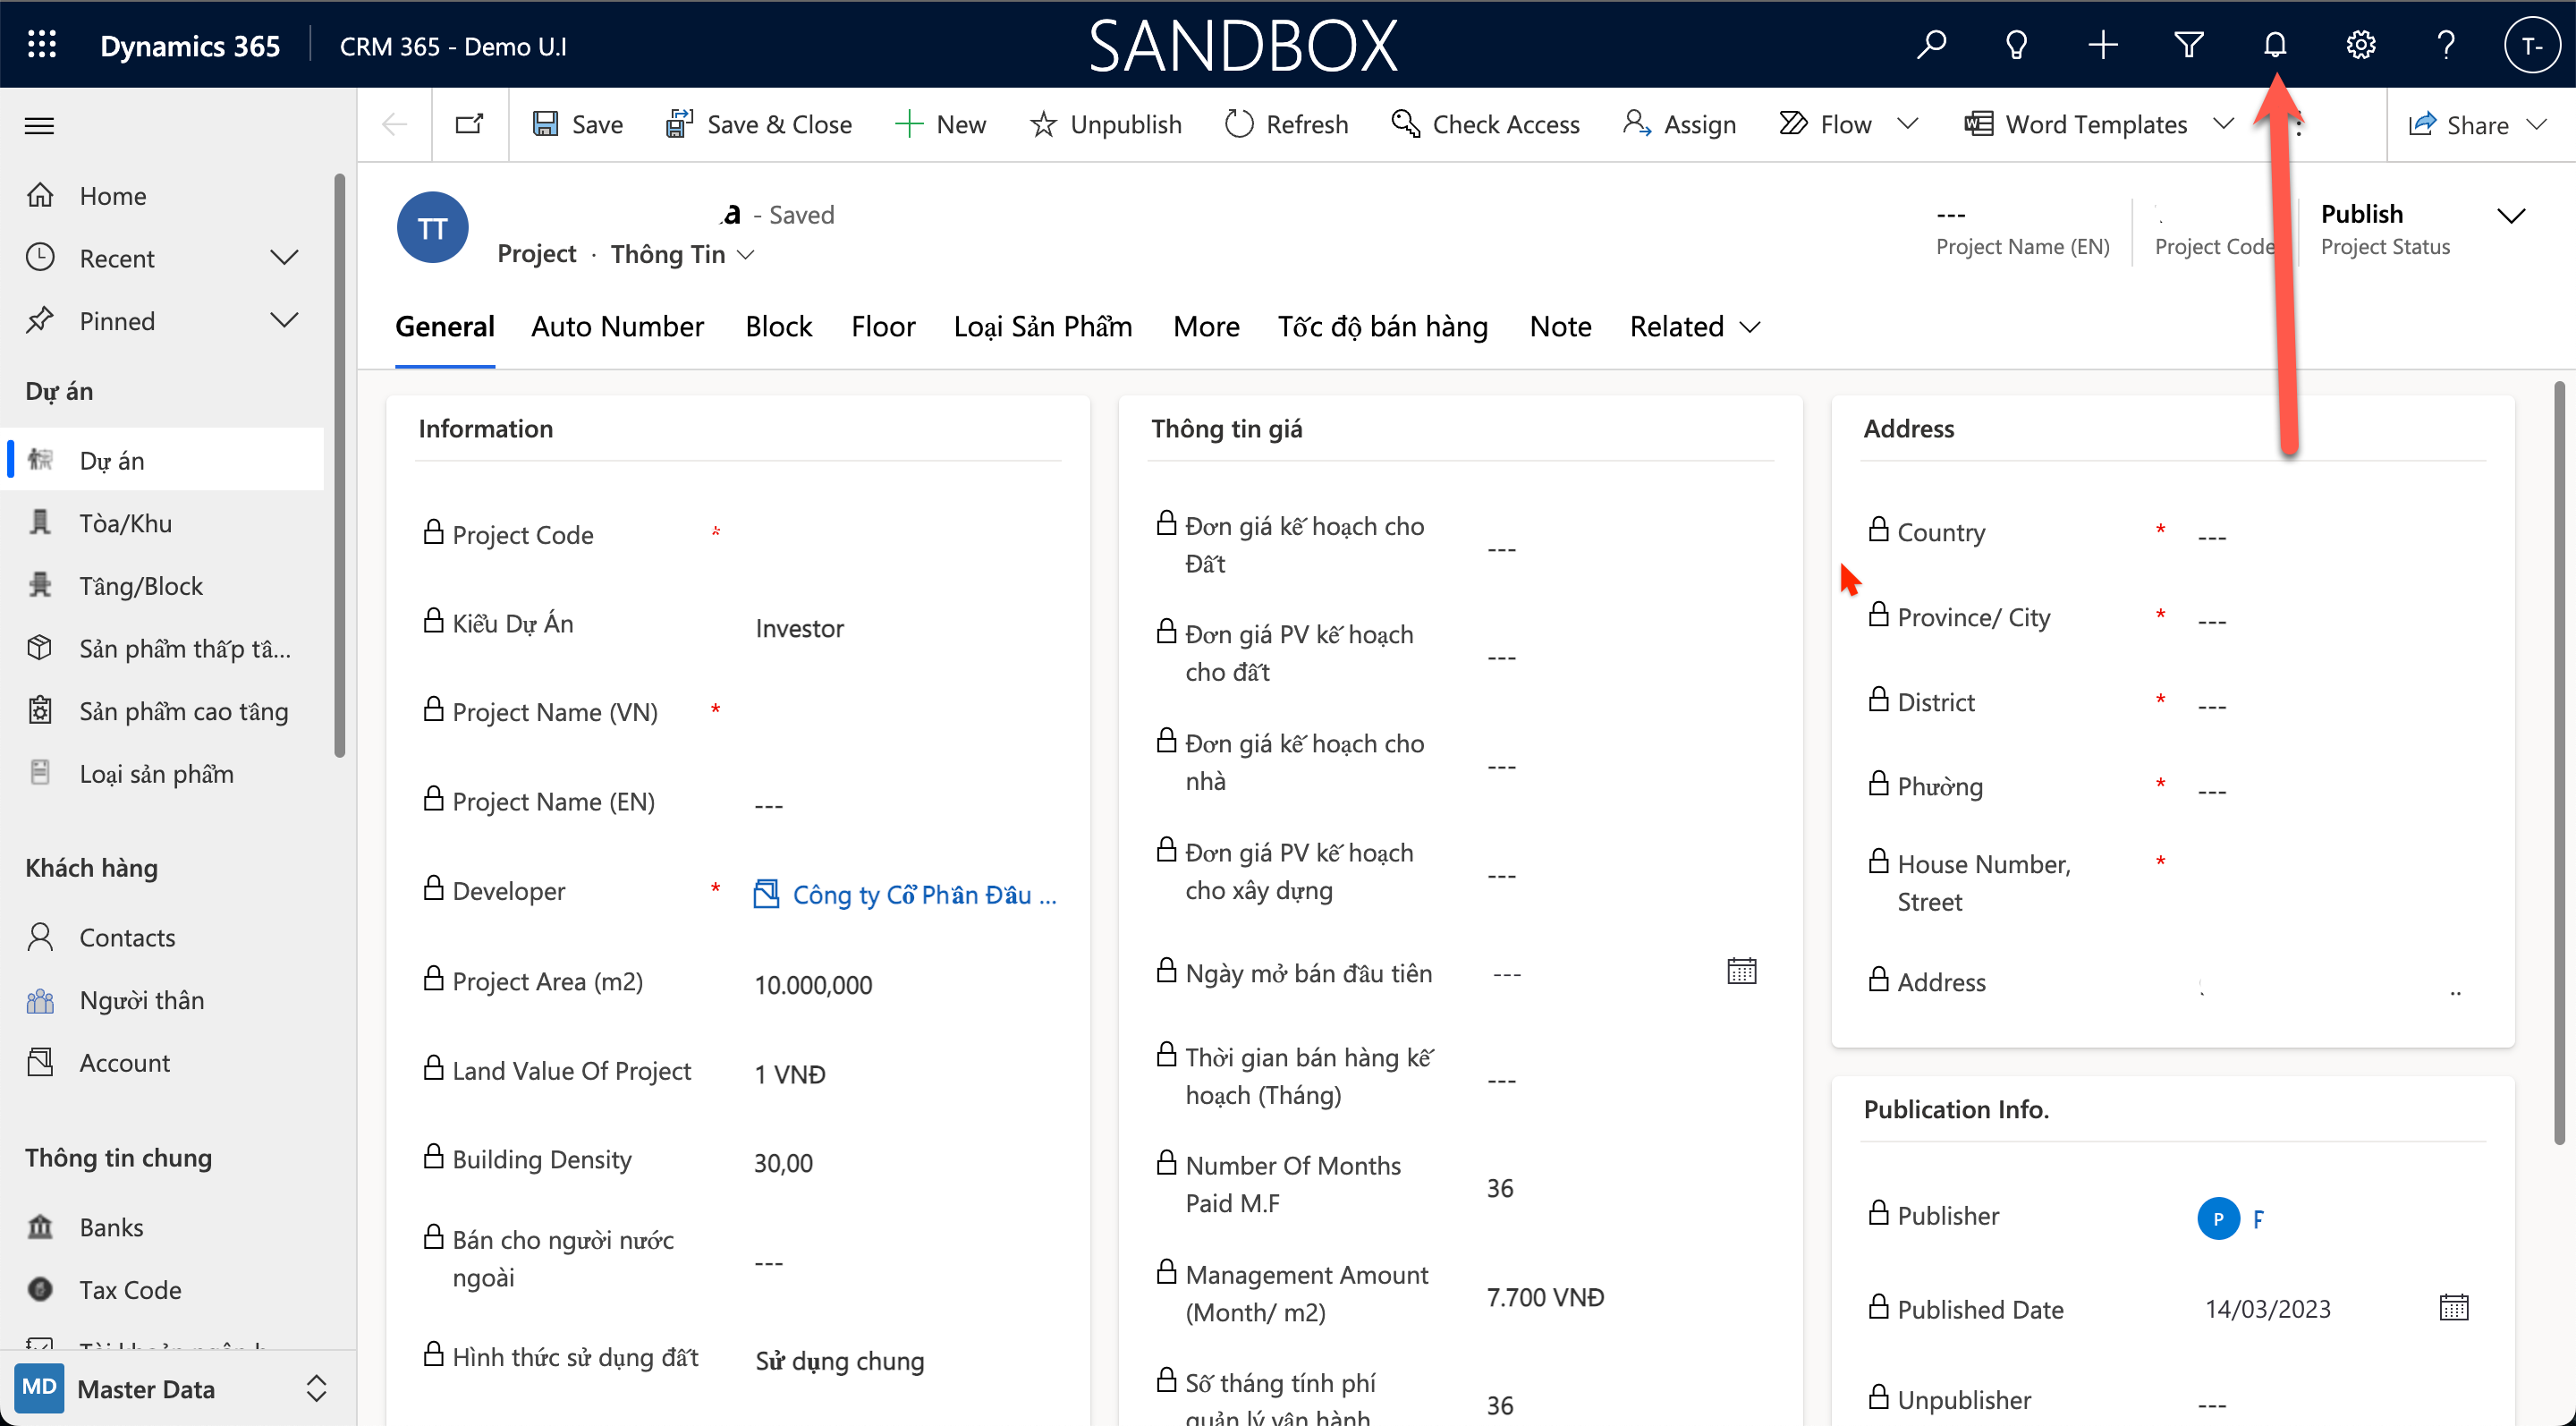Click the TT record avatar
This screenshot has height=1426, width=2576.
432,228
